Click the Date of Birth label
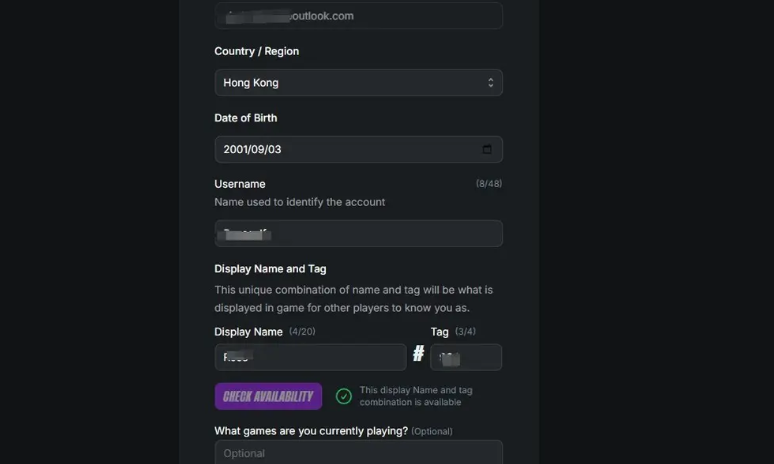 246,118
